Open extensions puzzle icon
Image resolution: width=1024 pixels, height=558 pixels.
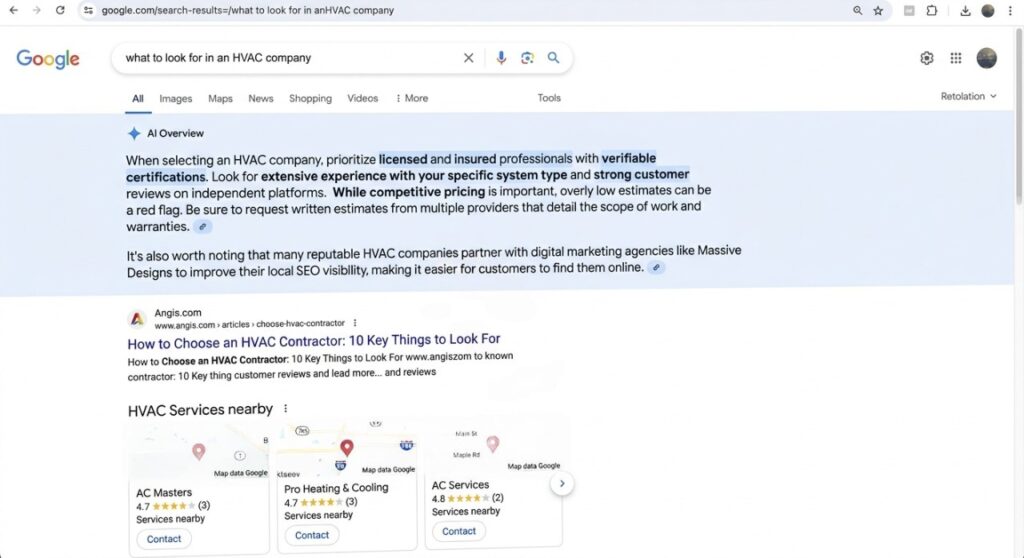click(x=932, y=10)
